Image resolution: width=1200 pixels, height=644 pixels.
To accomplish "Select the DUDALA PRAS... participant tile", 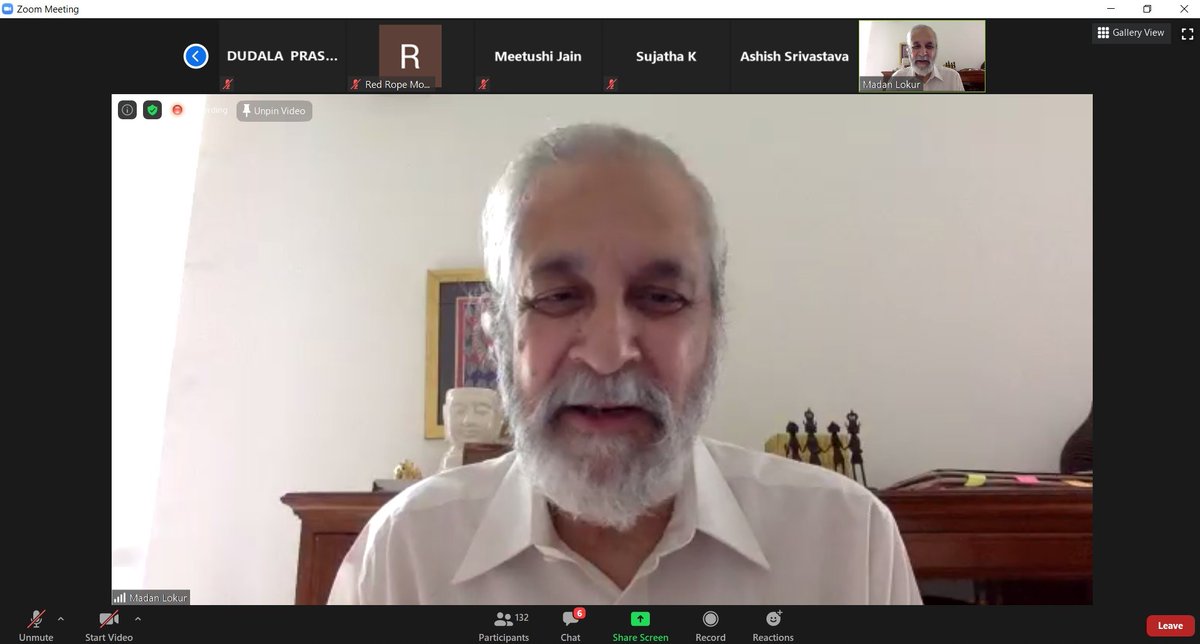I will (283, 57).
